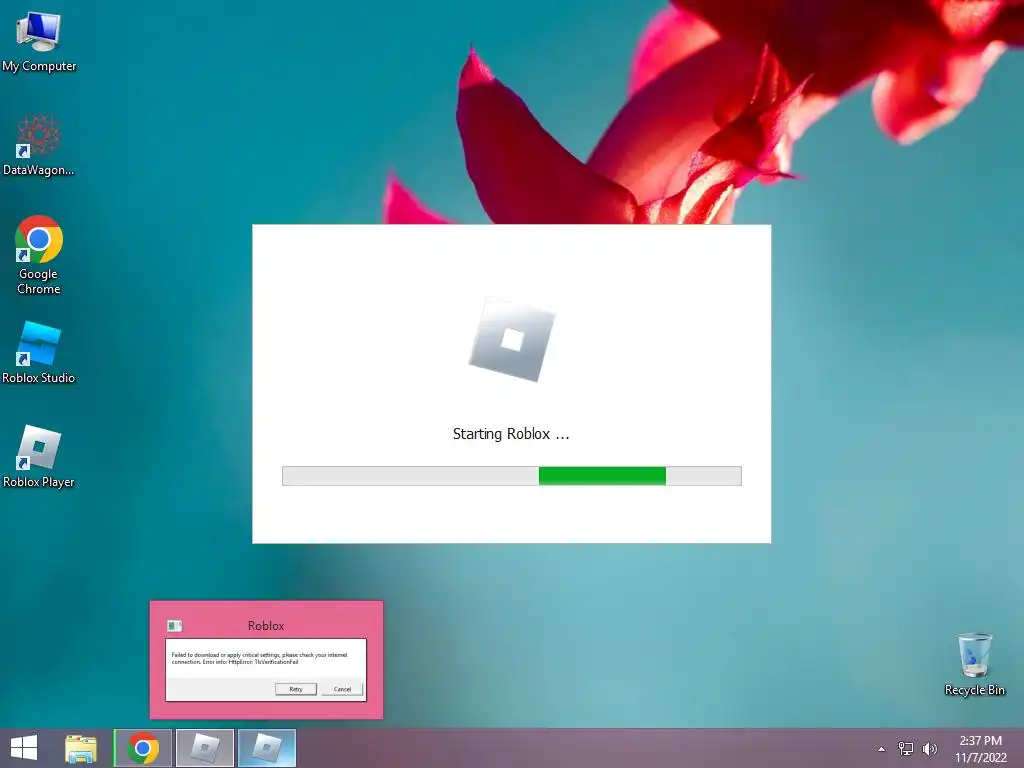Click the clock showing 2:37 PM

coord(980,741)
